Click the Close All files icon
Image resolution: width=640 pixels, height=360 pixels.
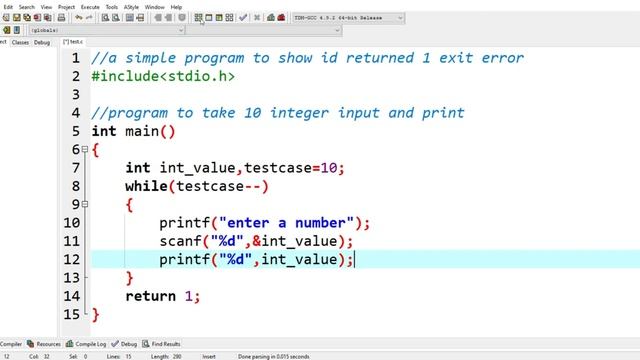(x=47, y=18)
